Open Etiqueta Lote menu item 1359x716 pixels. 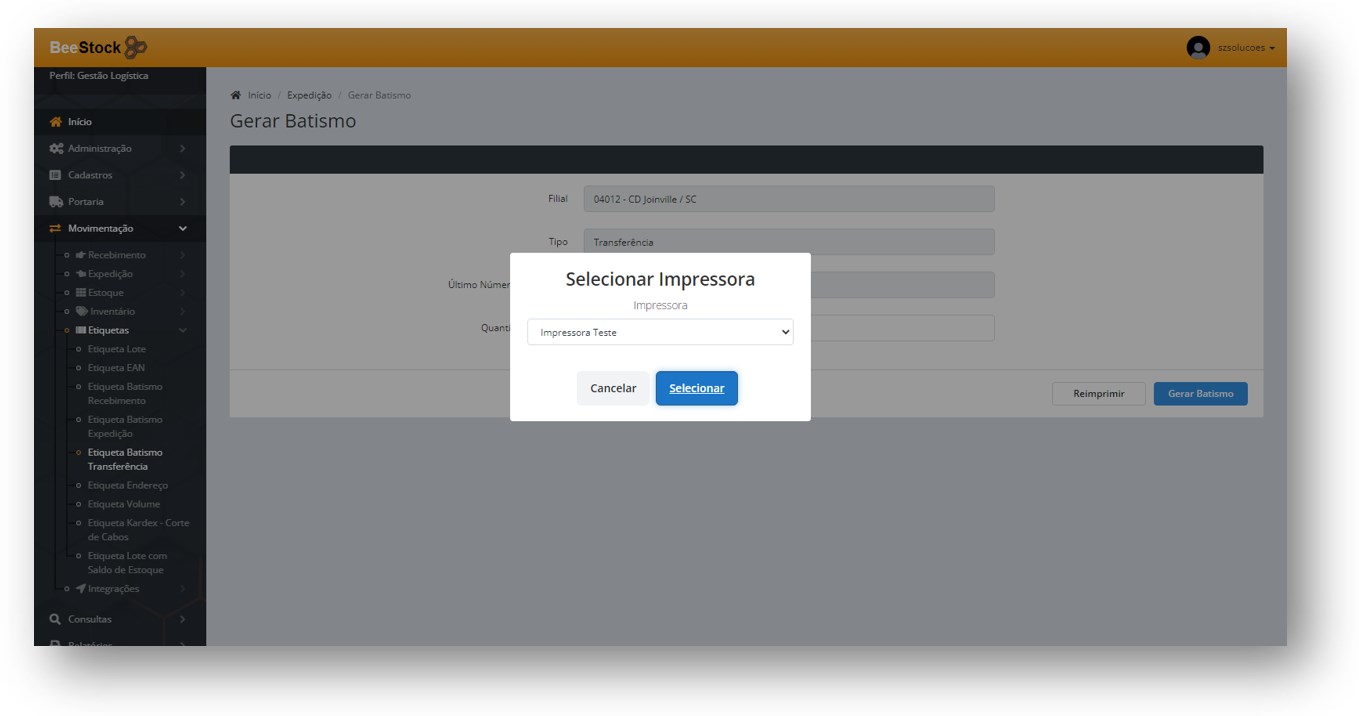[x=116, y=349]
